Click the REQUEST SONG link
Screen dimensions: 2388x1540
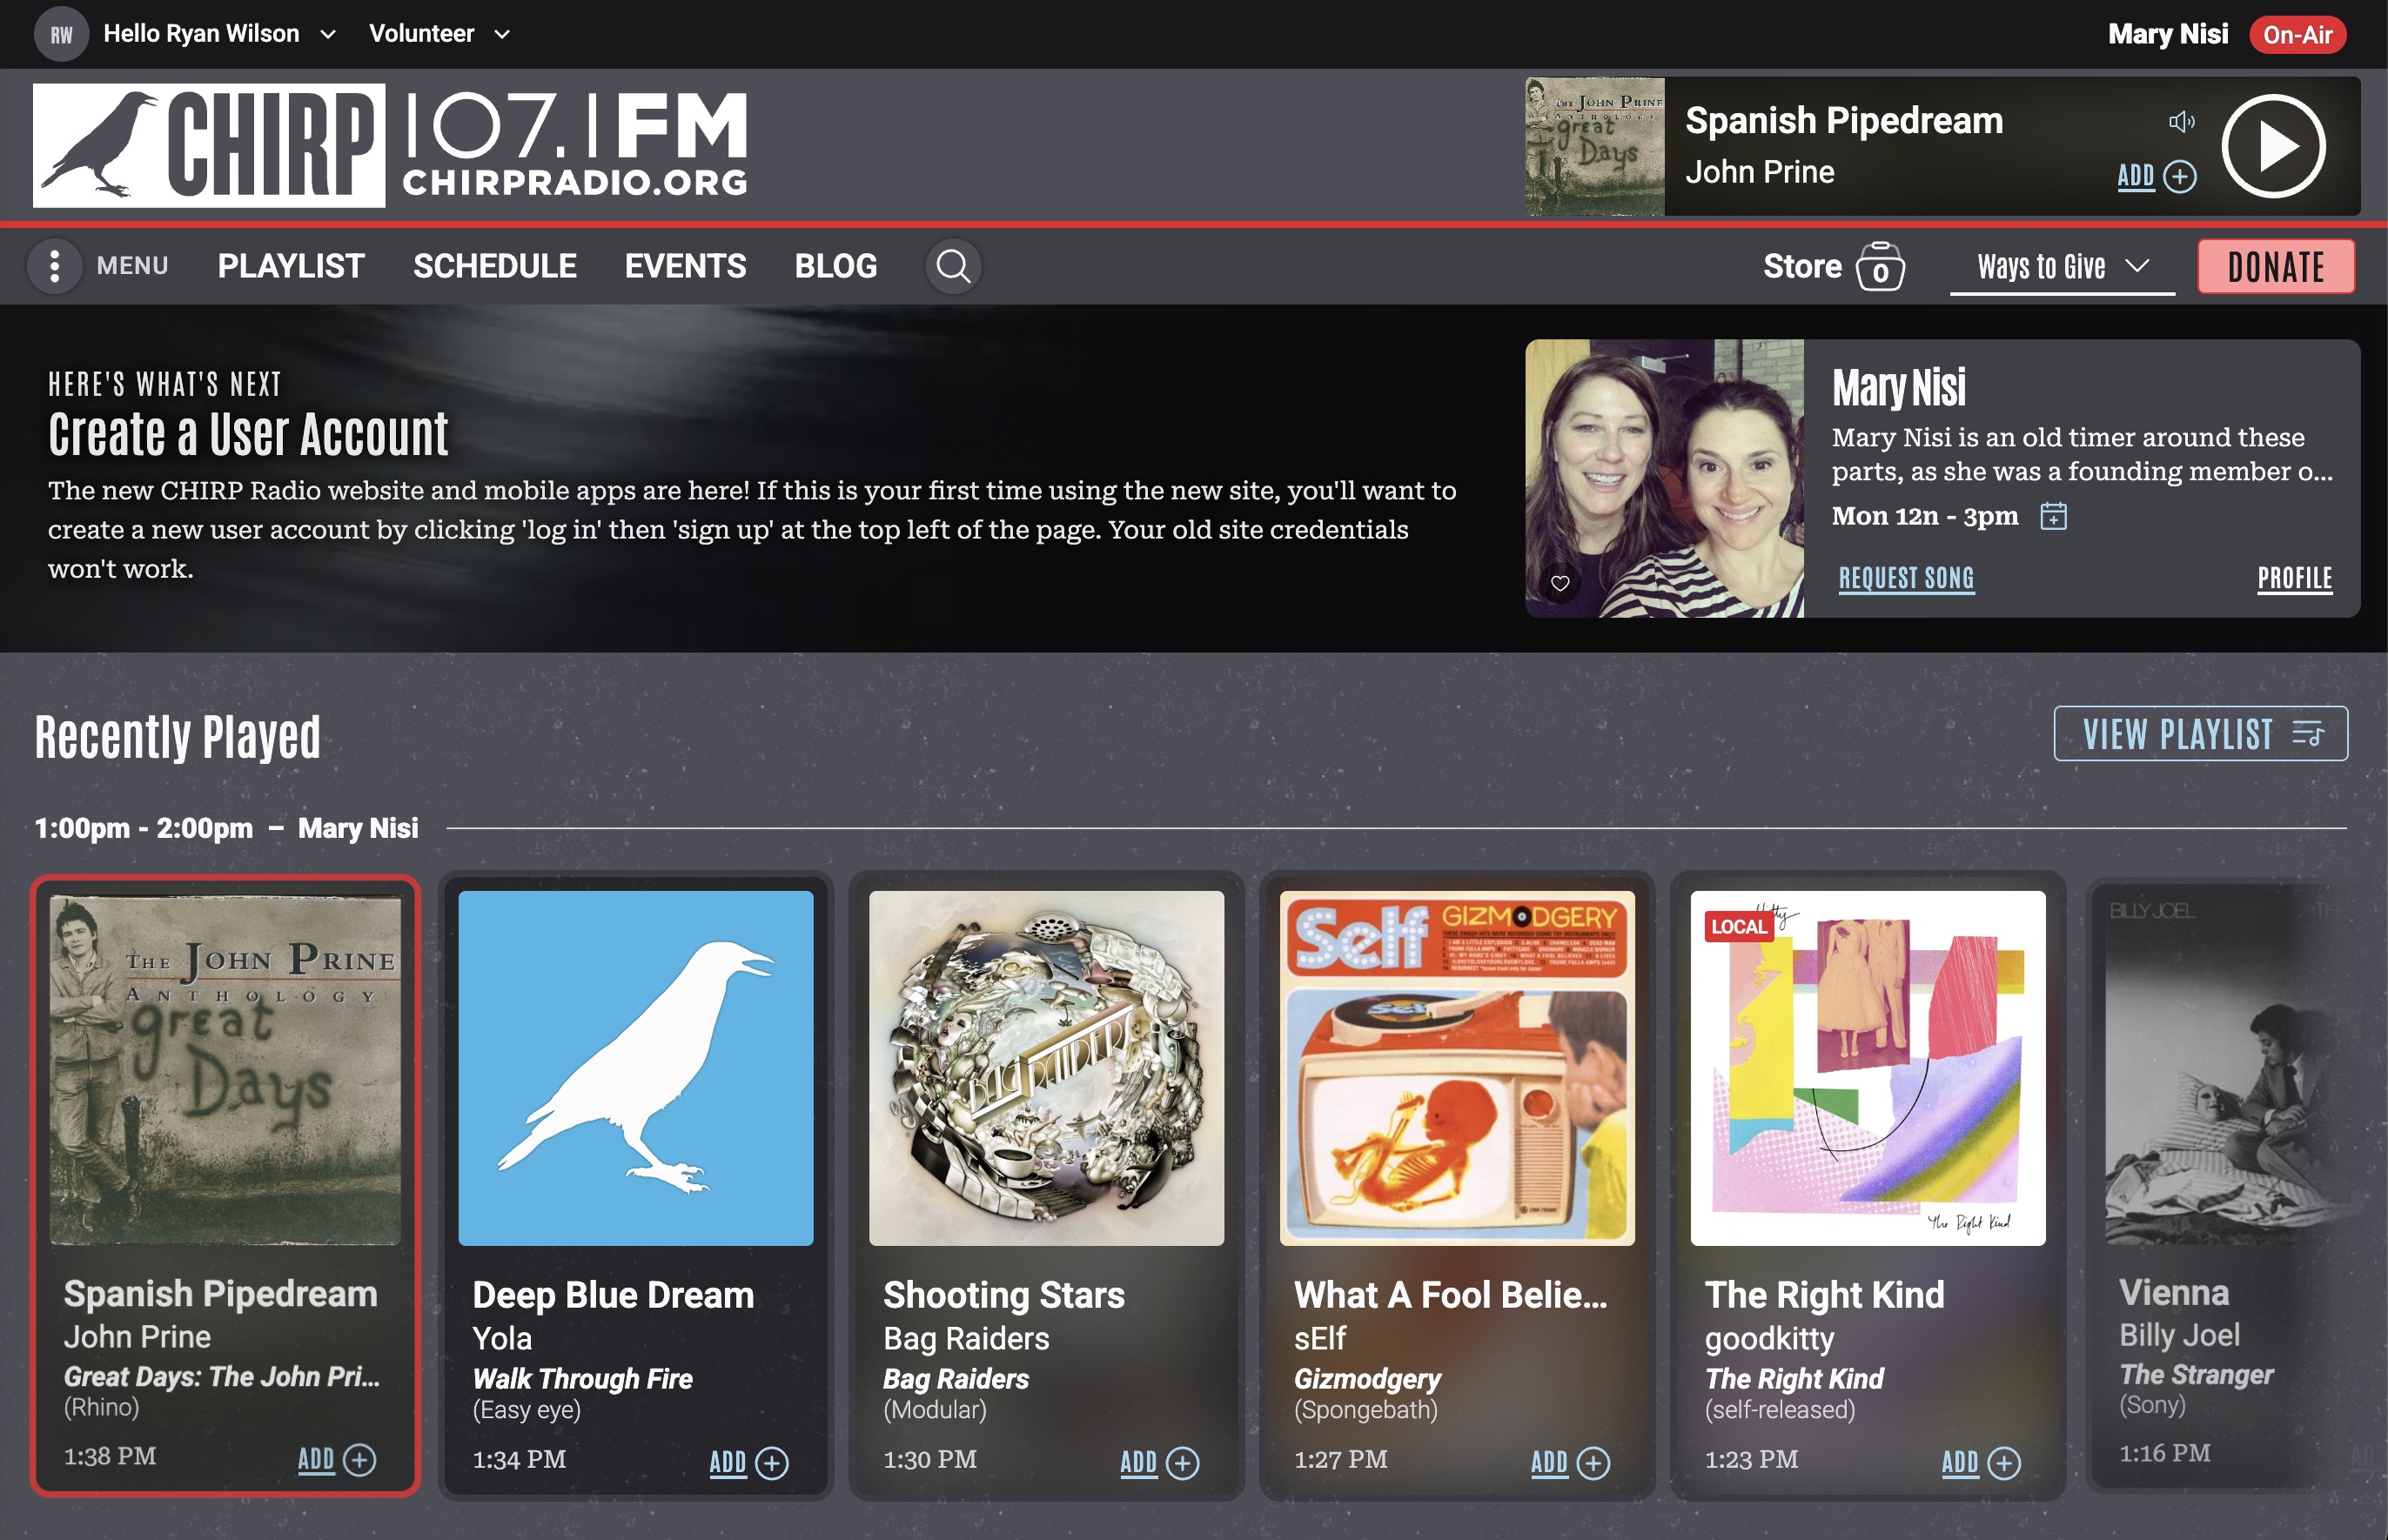click(x=1906, y=578)
